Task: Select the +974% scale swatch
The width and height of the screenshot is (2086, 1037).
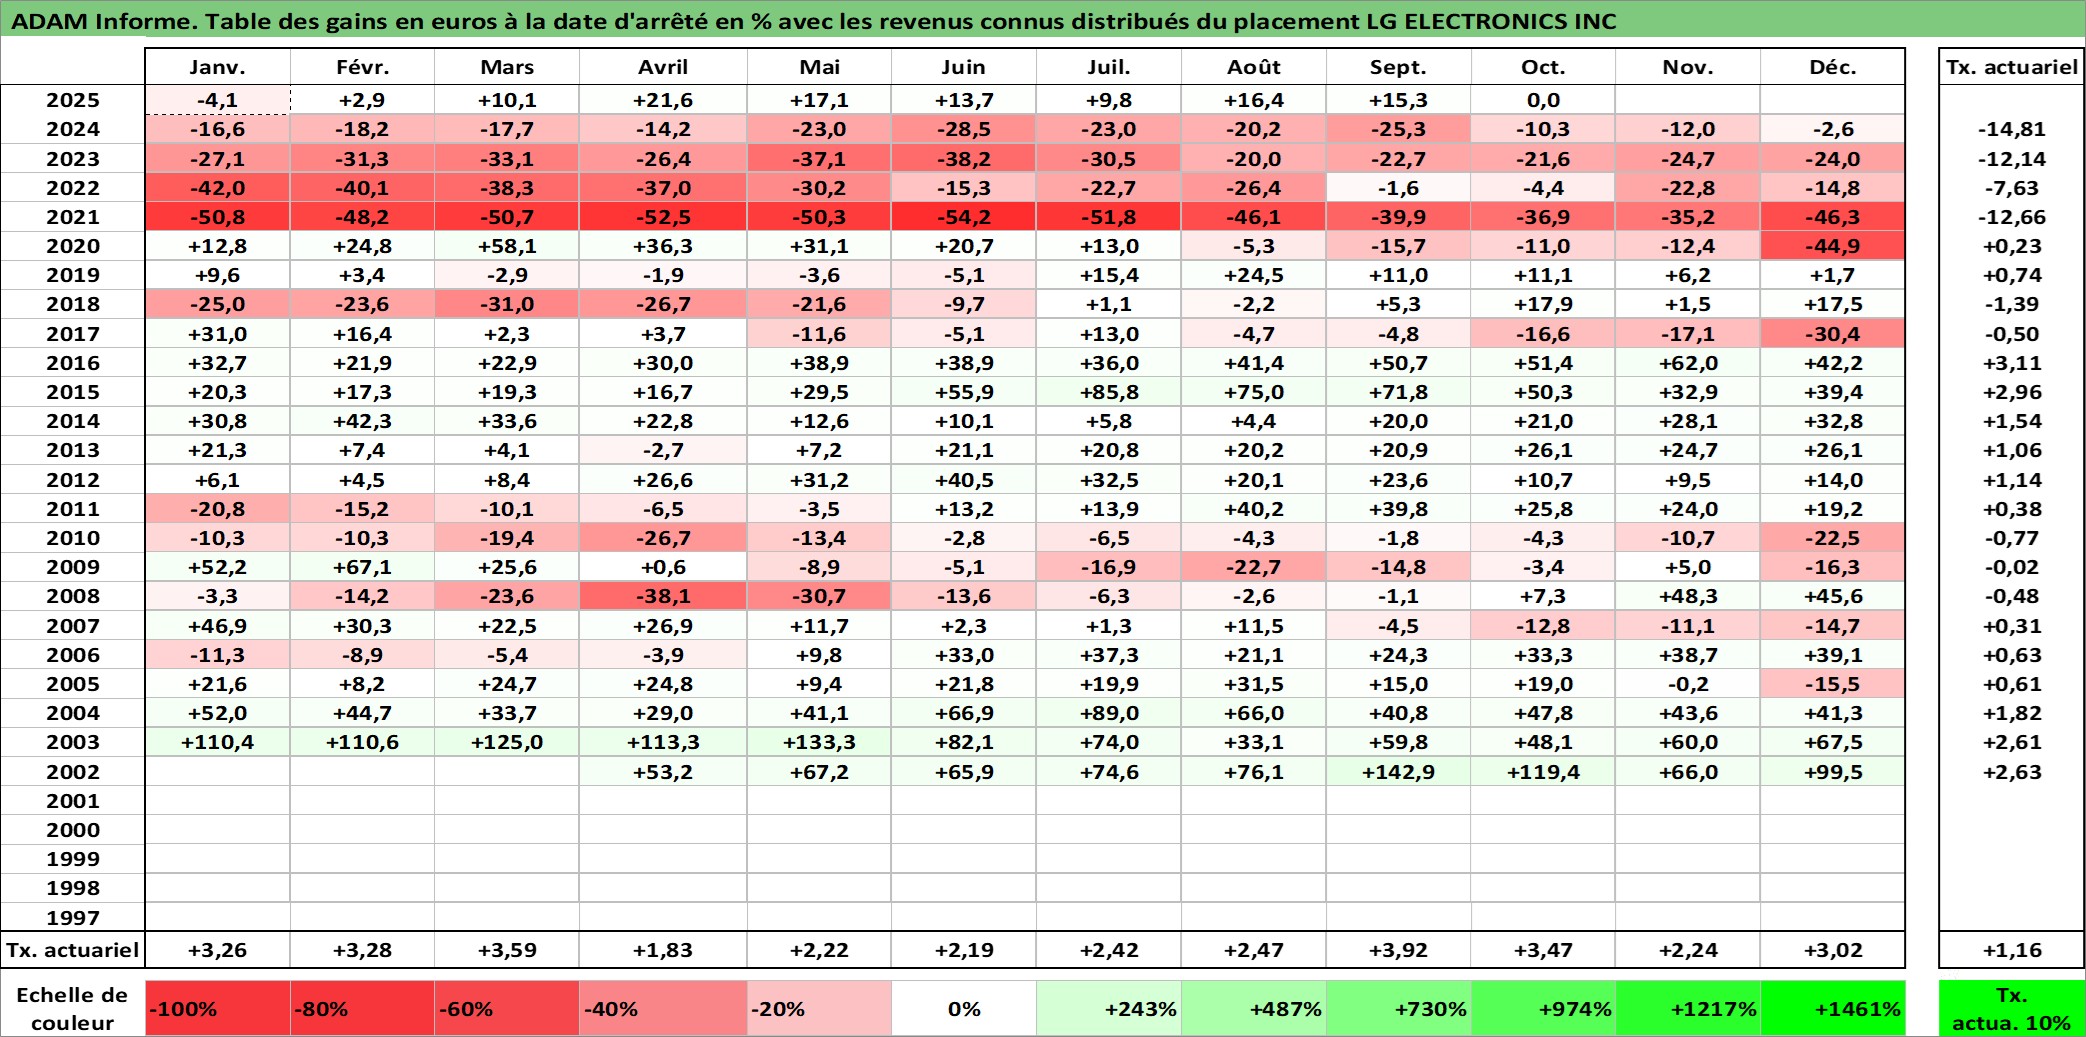Action: pyautogui.click(x=1543, y=1008)
